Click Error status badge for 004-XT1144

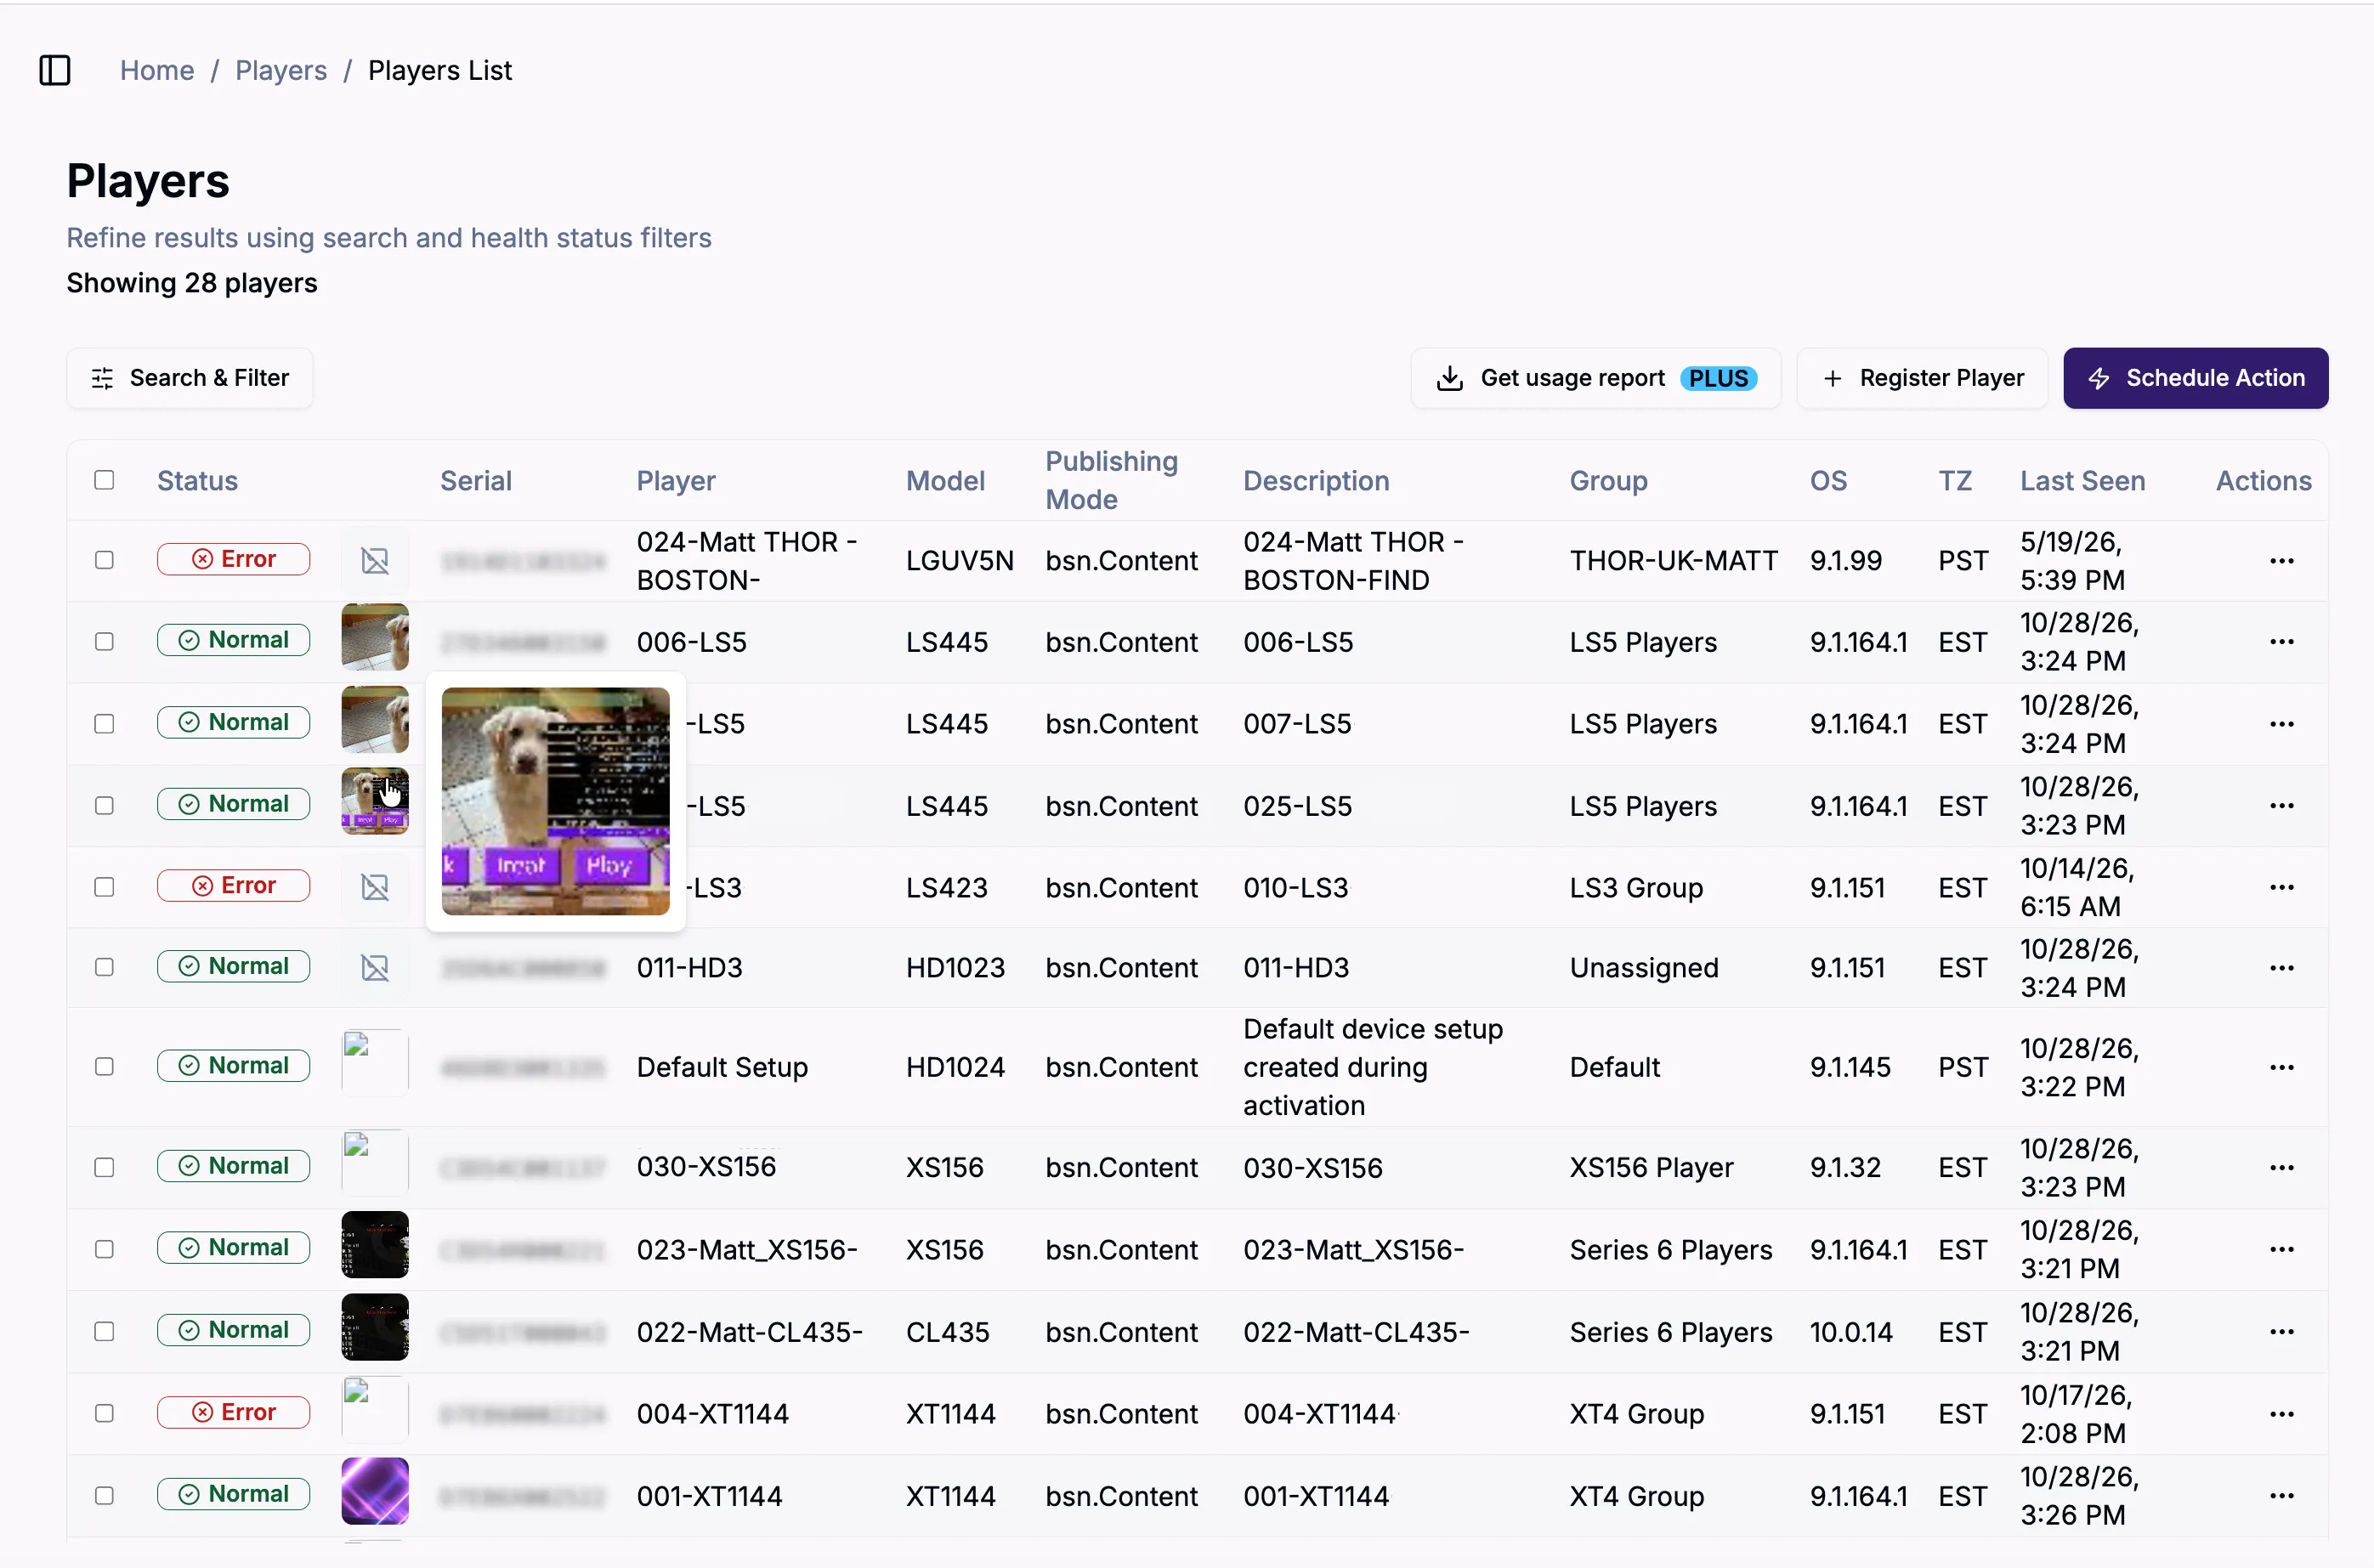[233, 1412]
